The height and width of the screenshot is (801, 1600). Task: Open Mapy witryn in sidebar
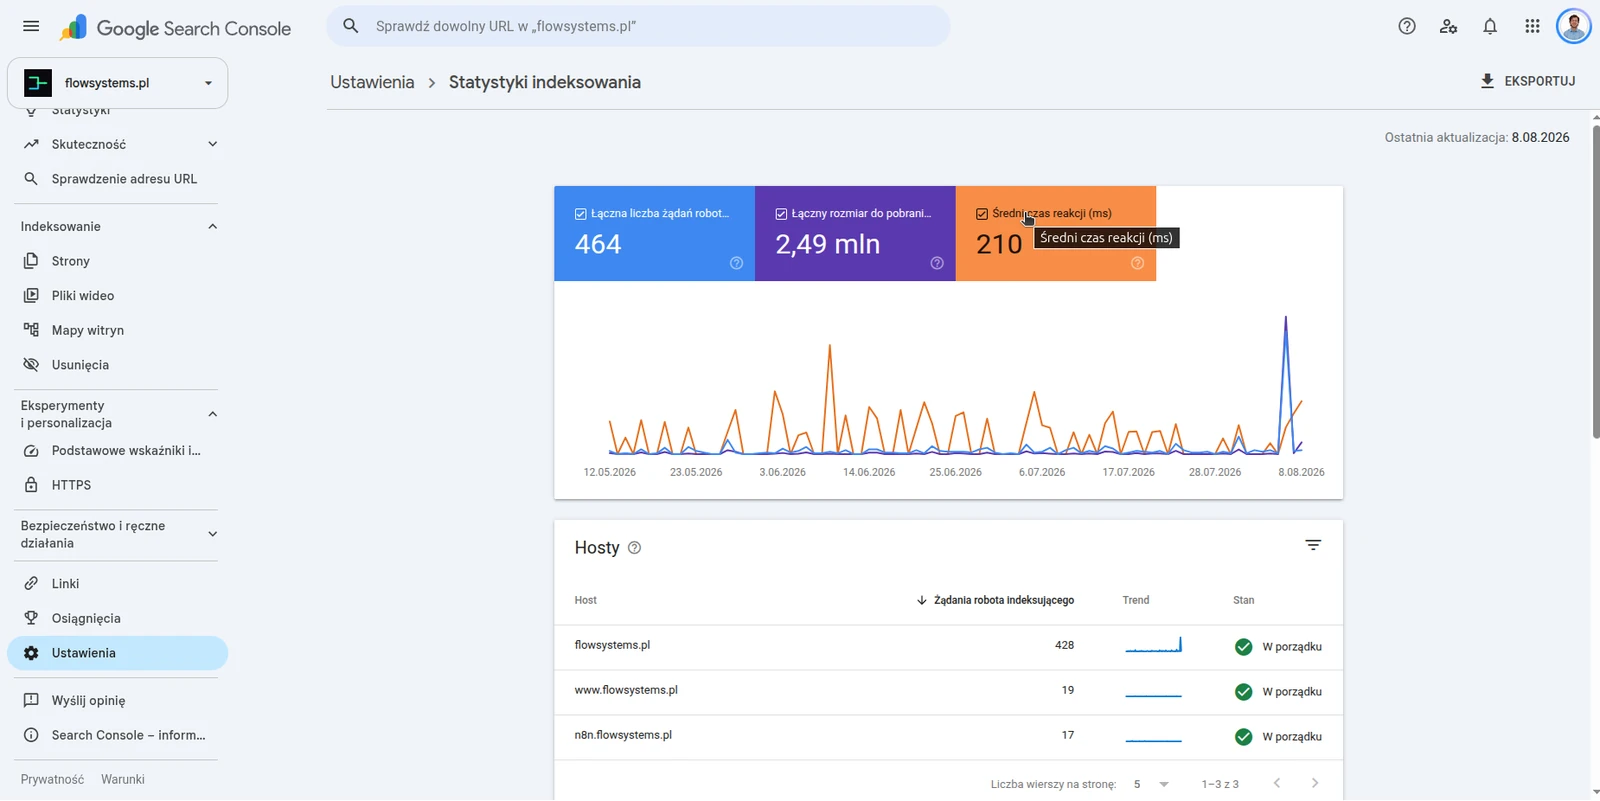click(117, 330)
